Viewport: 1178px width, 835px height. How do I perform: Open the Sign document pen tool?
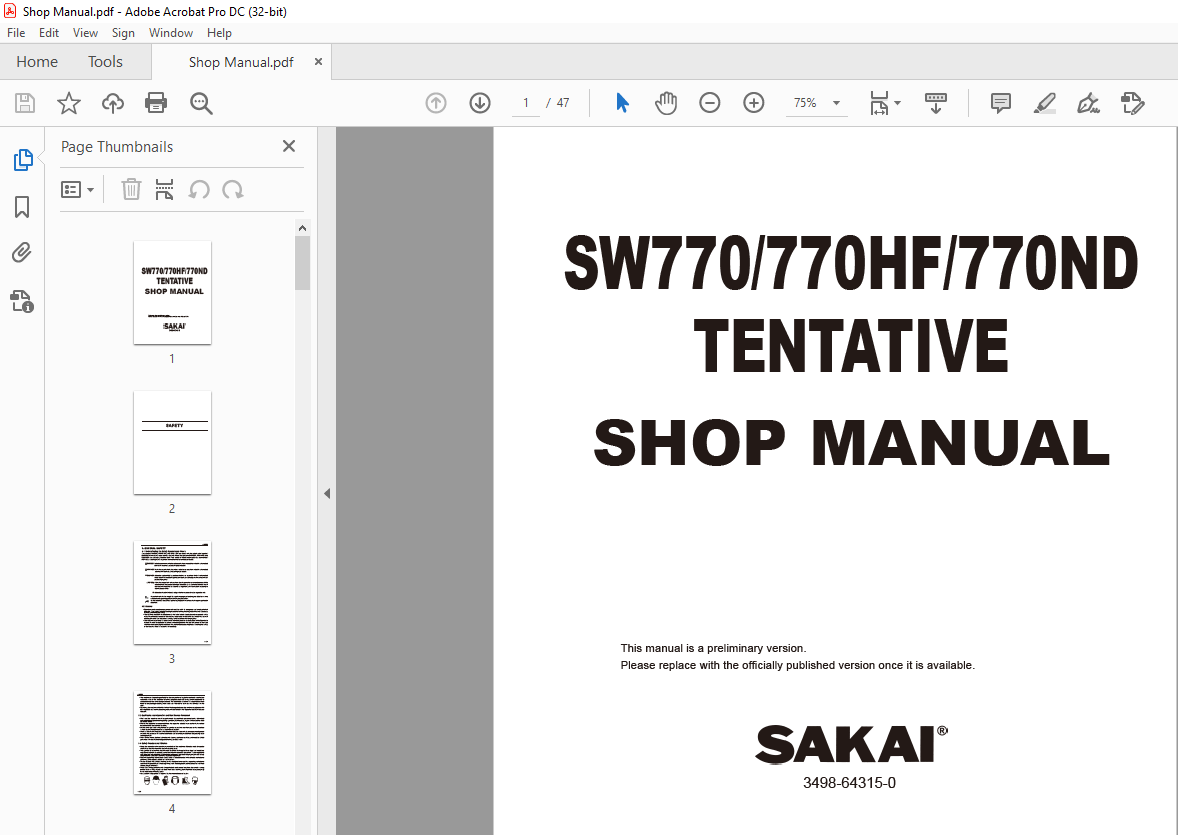coord(1088,103)
